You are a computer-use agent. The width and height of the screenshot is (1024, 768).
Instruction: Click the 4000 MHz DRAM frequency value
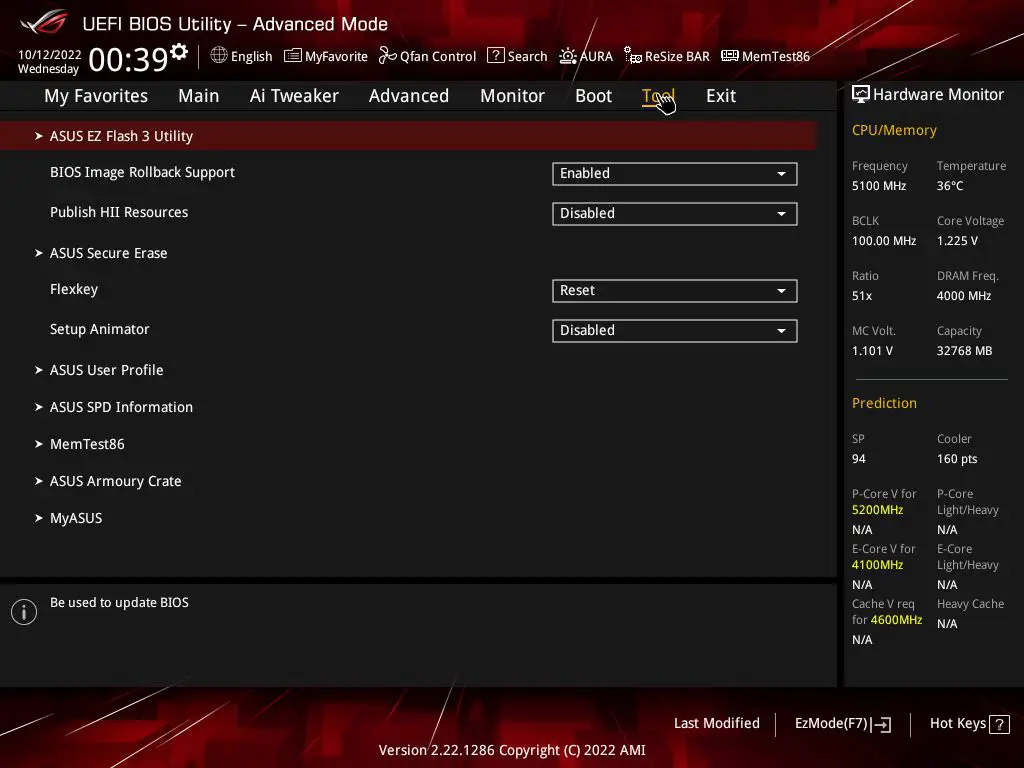(x=964, y=296)
